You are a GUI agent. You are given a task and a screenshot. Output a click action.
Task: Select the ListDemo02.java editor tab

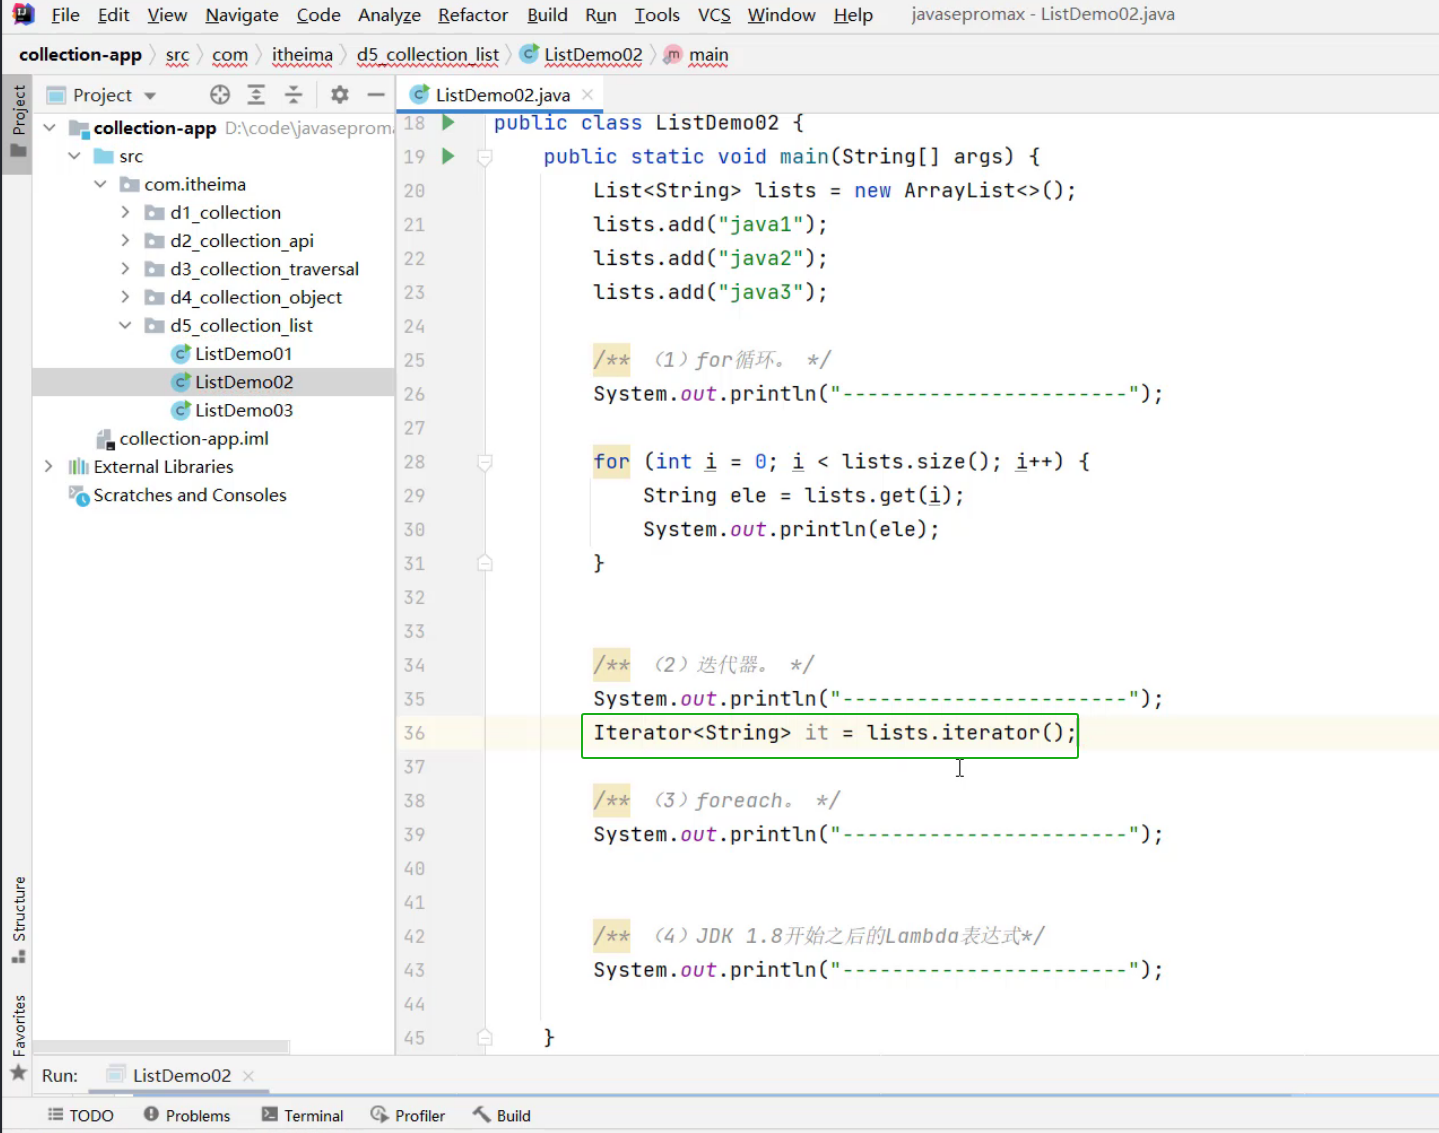point(502,95)
